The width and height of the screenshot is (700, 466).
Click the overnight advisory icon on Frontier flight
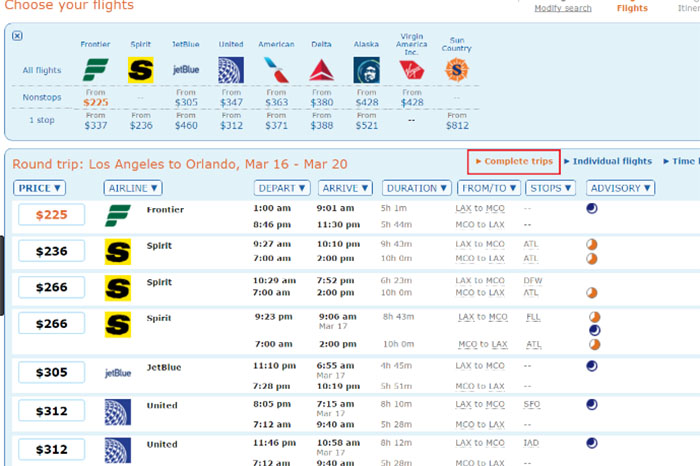pos(592,209)
